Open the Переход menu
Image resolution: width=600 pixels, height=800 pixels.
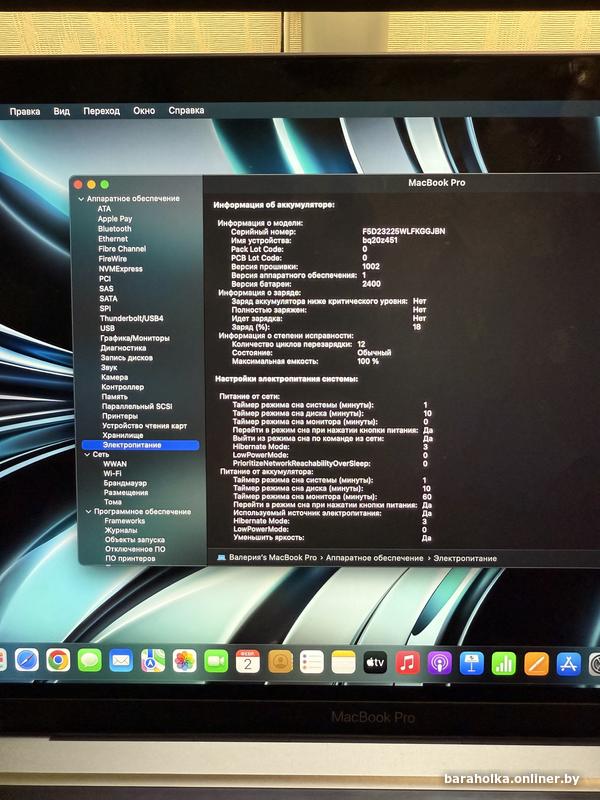(x=102, y=111)
